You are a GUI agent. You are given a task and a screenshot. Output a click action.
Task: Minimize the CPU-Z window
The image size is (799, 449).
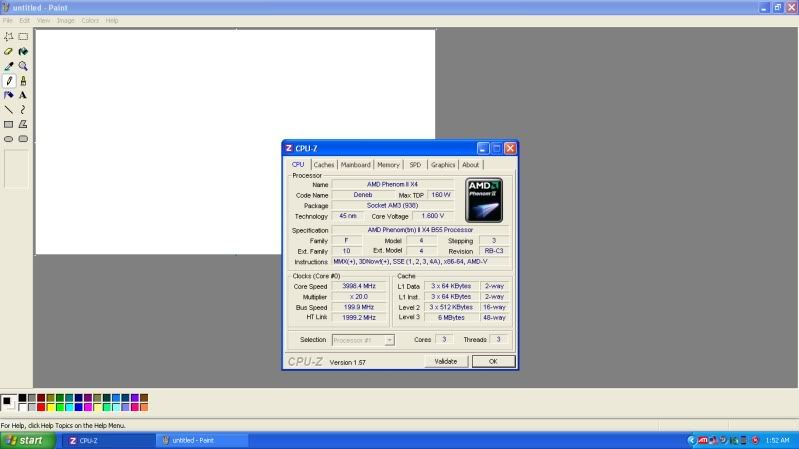coord(483,148)
